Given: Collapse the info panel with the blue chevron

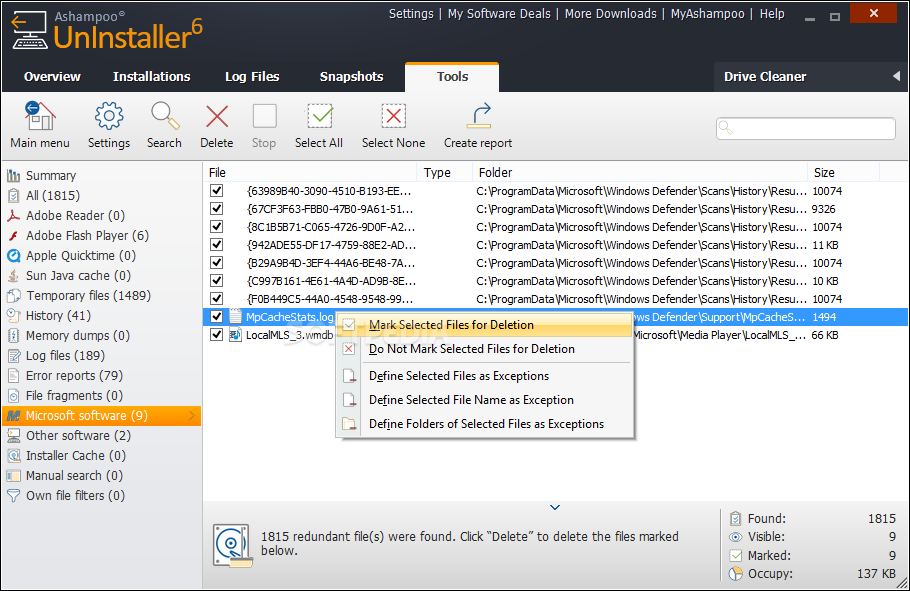Looking at the screenshot, I should tap(555, 507).
